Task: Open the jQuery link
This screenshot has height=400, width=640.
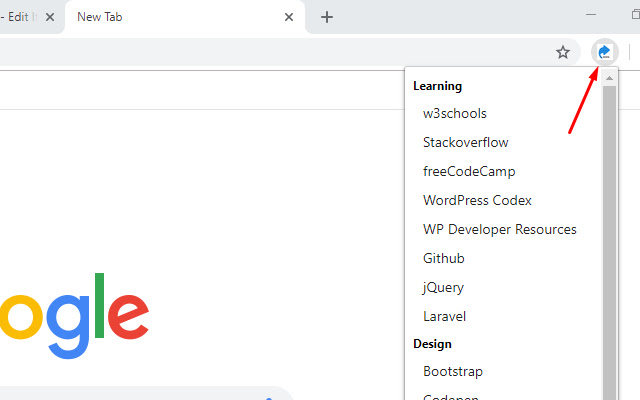Action: (443, 288)
